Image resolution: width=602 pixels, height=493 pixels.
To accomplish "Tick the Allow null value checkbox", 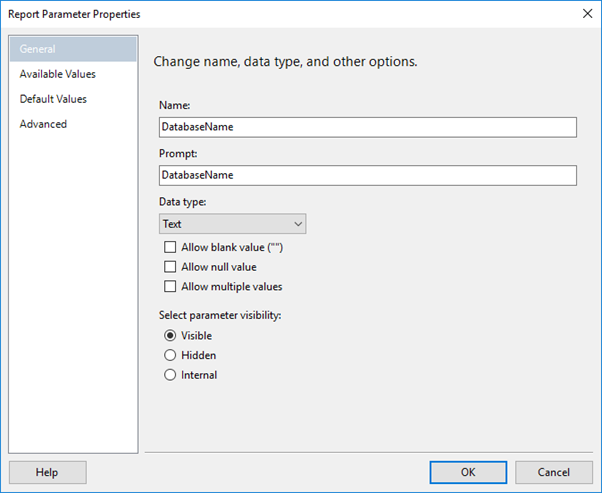I will [170, 266].
